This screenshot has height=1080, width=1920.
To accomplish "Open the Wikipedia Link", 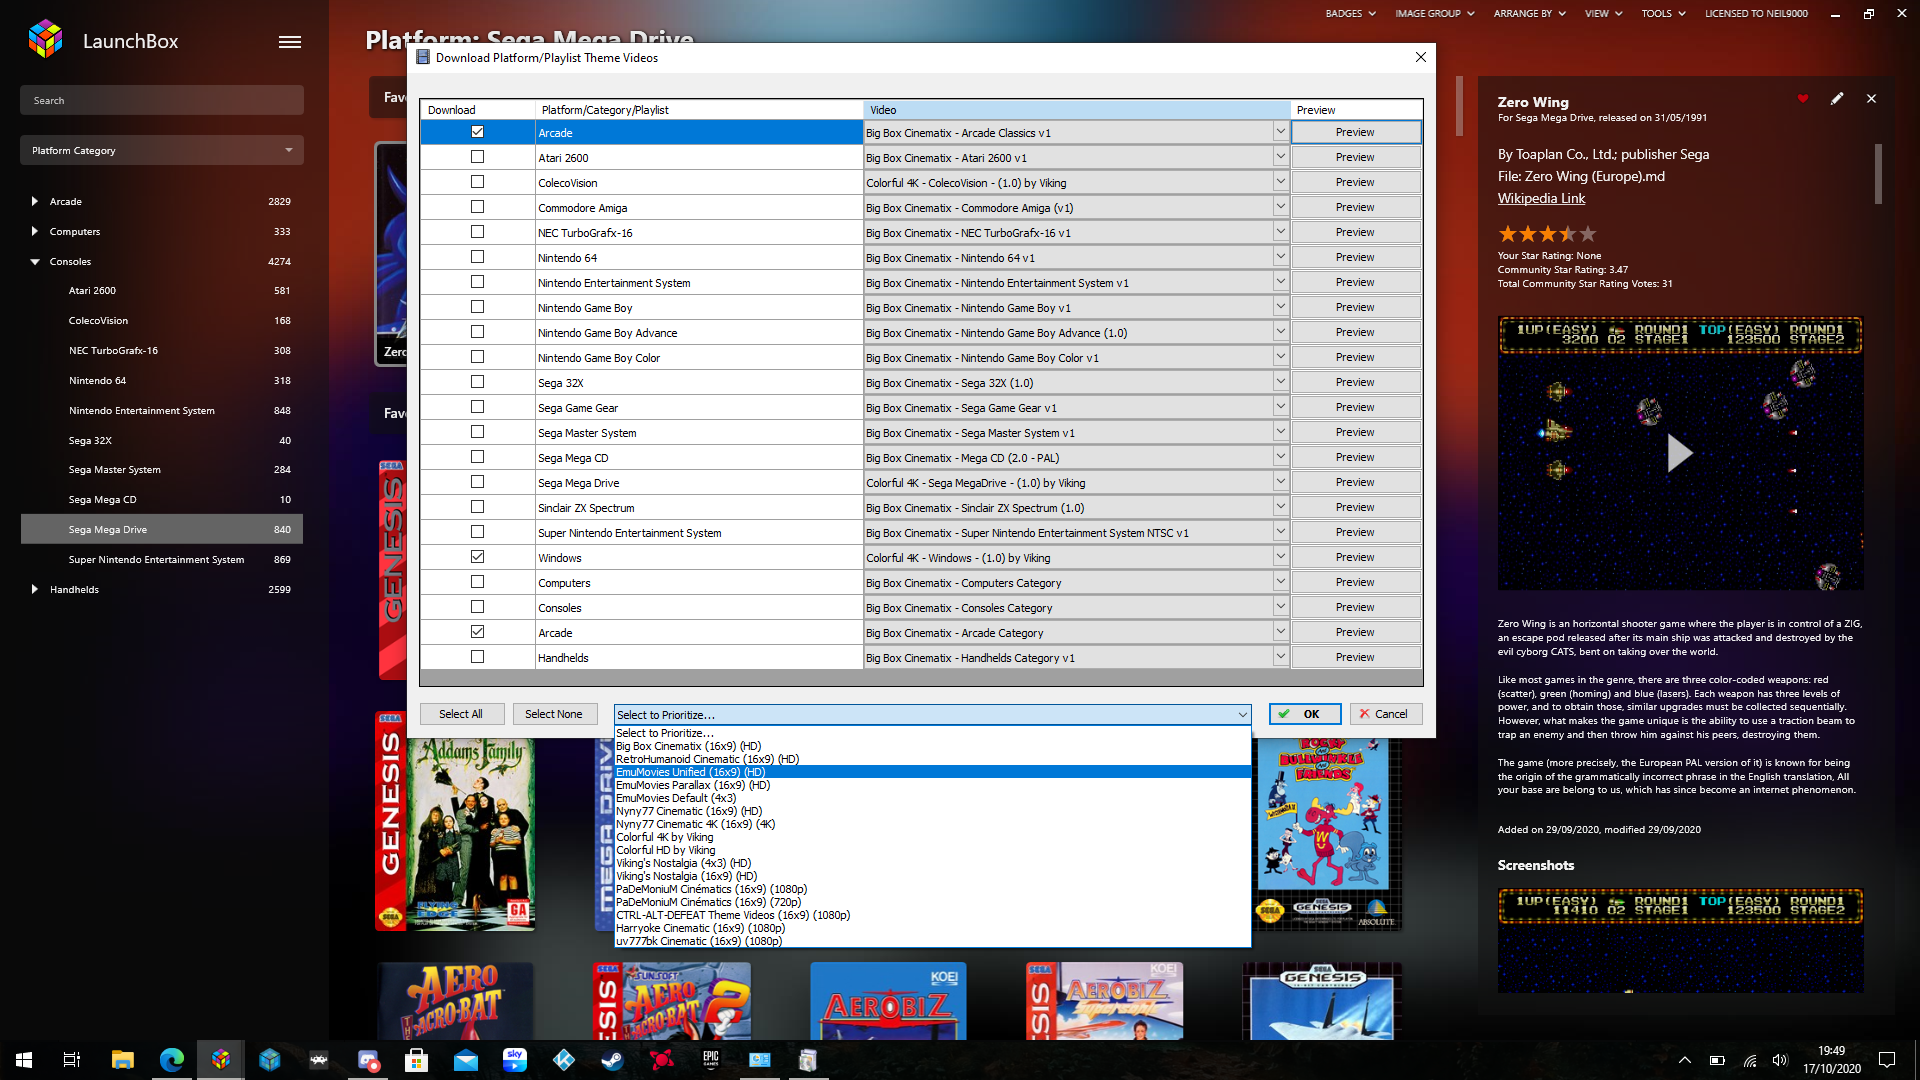I will [1541, 198].
